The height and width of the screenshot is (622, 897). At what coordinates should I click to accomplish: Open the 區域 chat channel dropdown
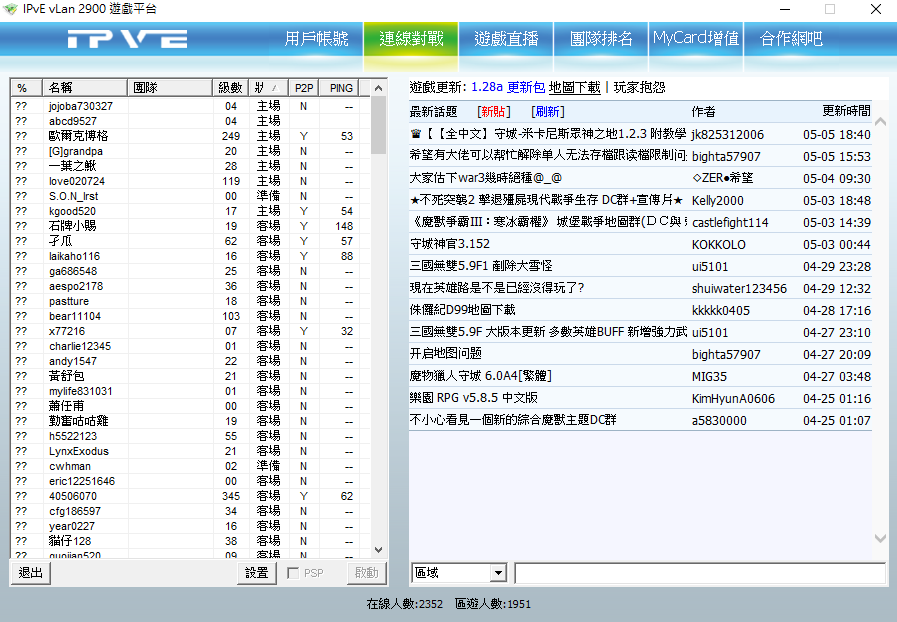coord(498,573)
